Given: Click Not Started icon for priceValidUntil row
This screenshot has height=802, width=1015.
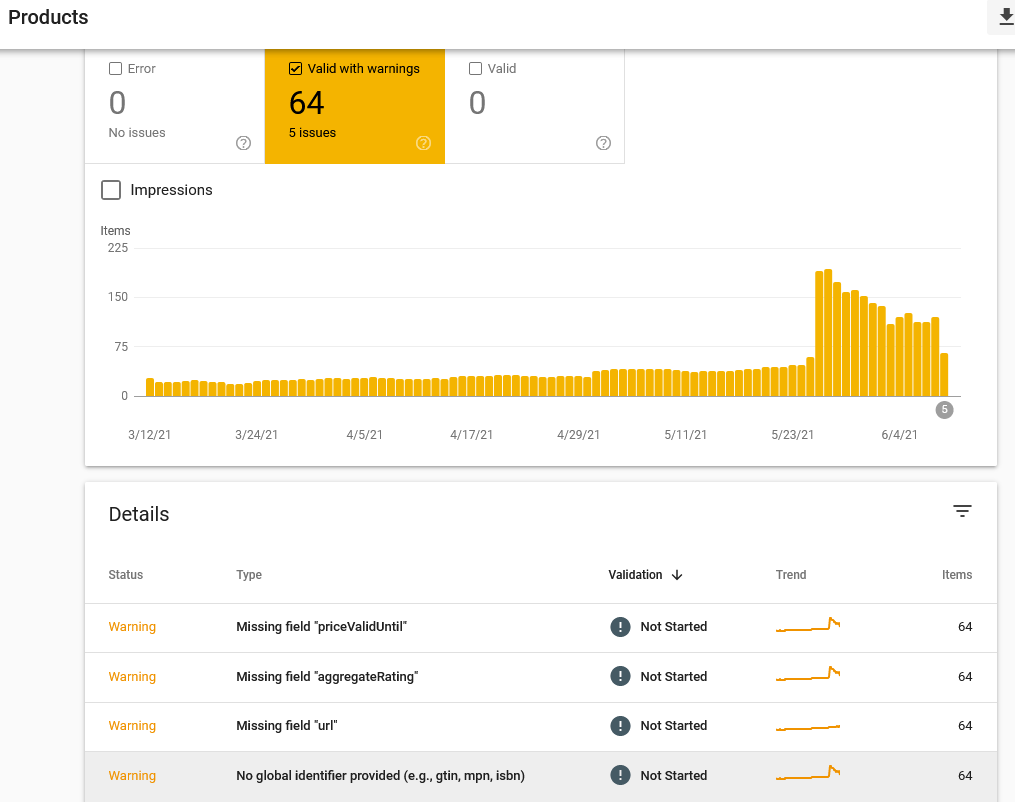Looking at the screenshot, I should 620,627.
